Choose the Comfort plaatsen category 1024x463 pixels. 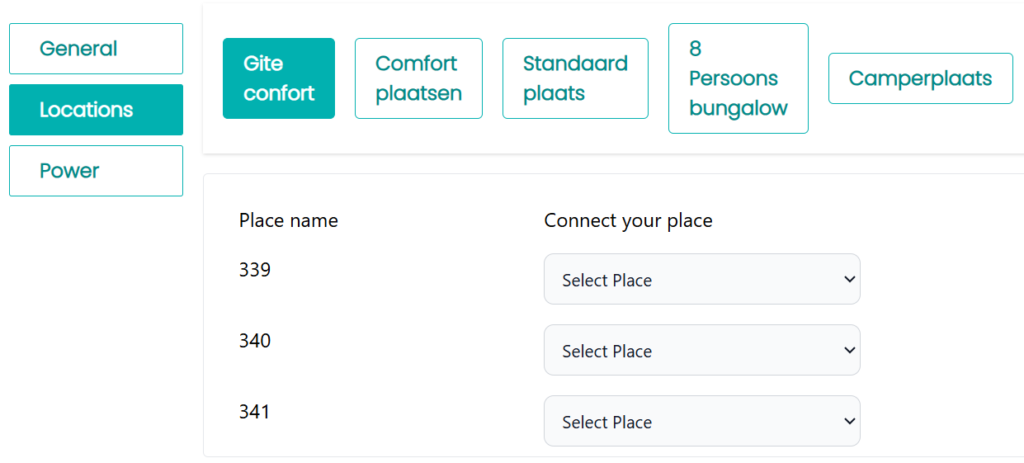tap(418, 78)
